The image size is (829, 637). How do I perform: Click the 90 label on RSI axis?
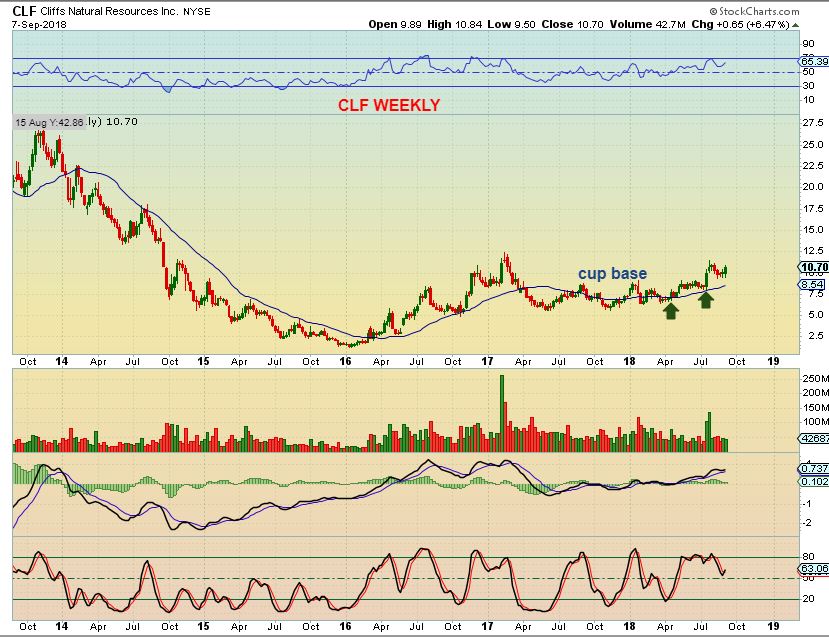(x=808, y=44)
